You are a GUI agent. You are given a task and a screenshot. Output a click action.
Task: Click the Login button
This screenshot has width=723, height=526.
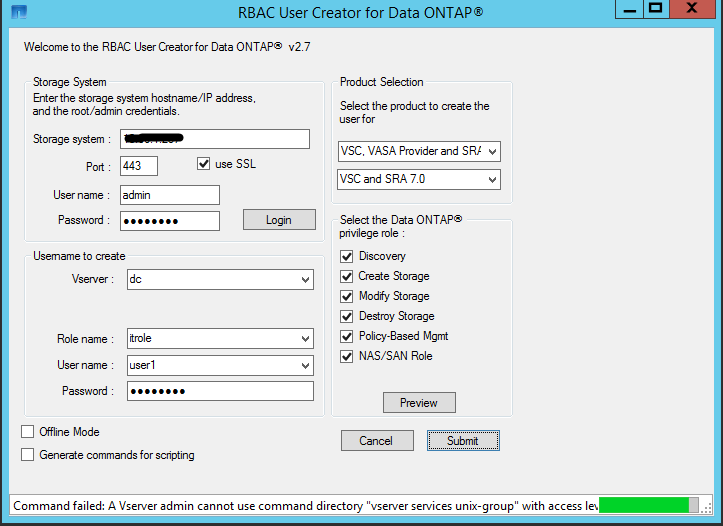(x=279, y=220)
